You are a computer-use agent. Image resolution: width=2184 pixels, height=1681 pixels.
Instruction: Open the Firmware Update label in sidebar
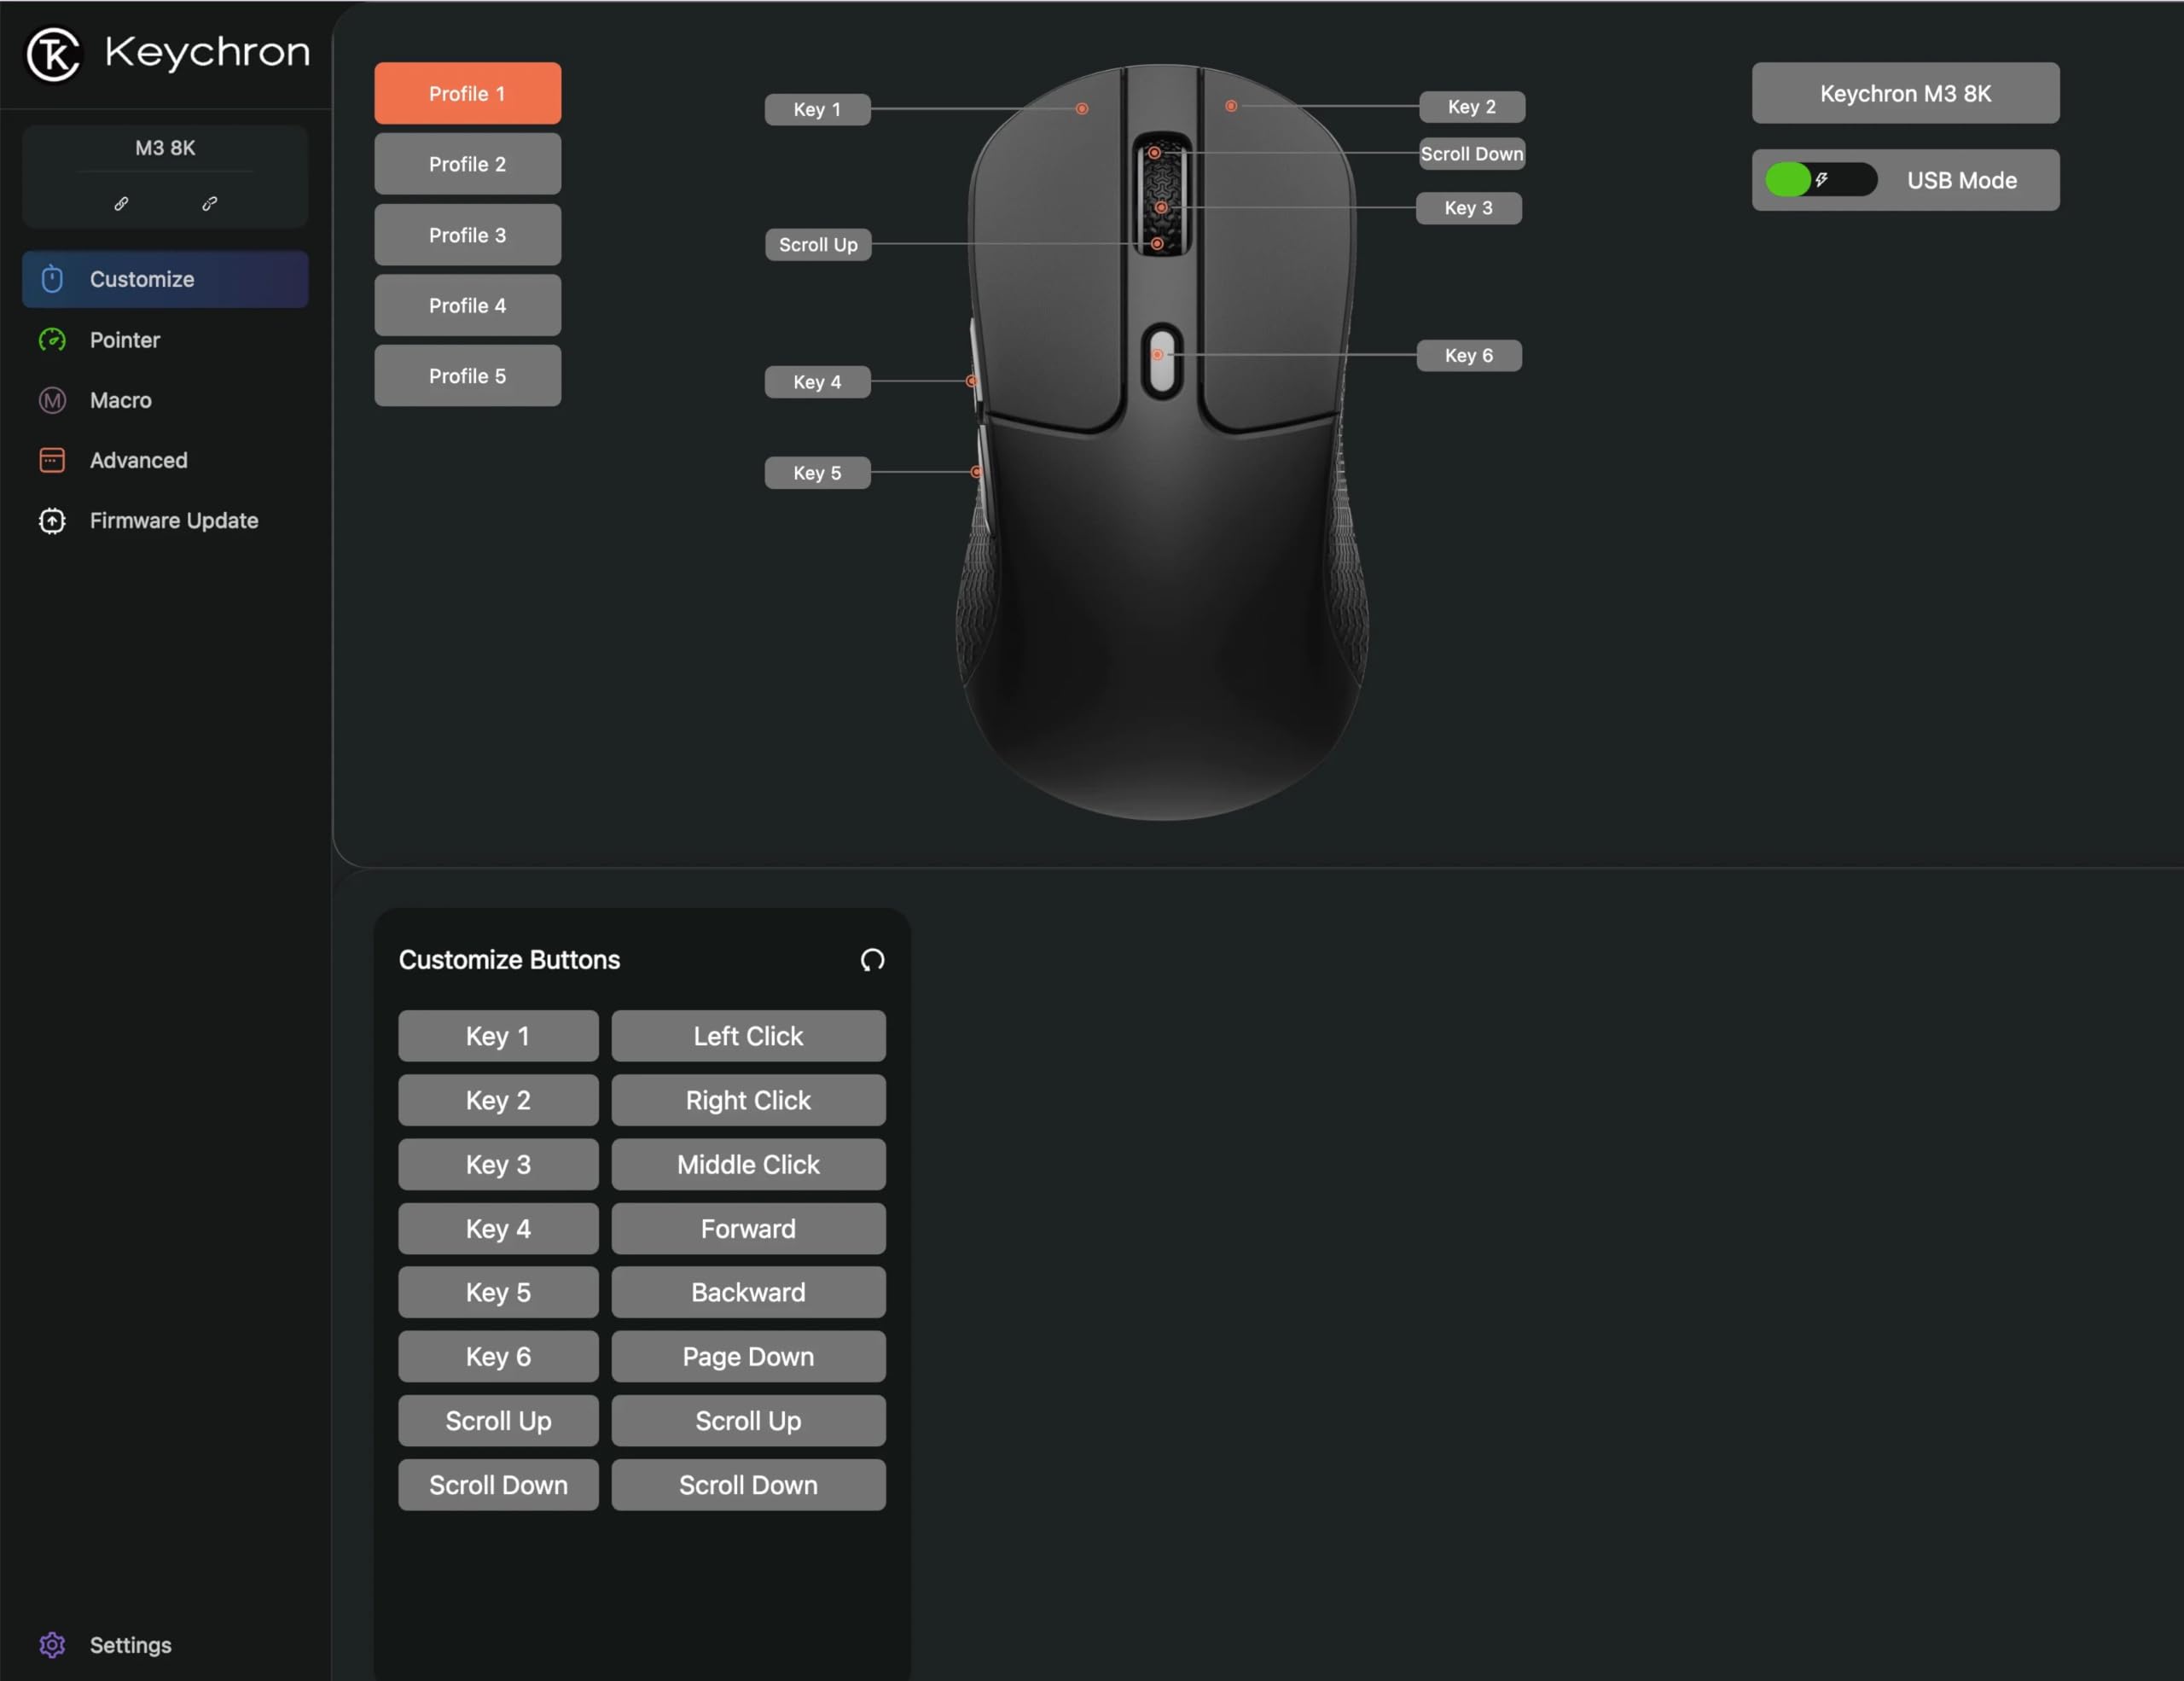click(x=174, y=521)
